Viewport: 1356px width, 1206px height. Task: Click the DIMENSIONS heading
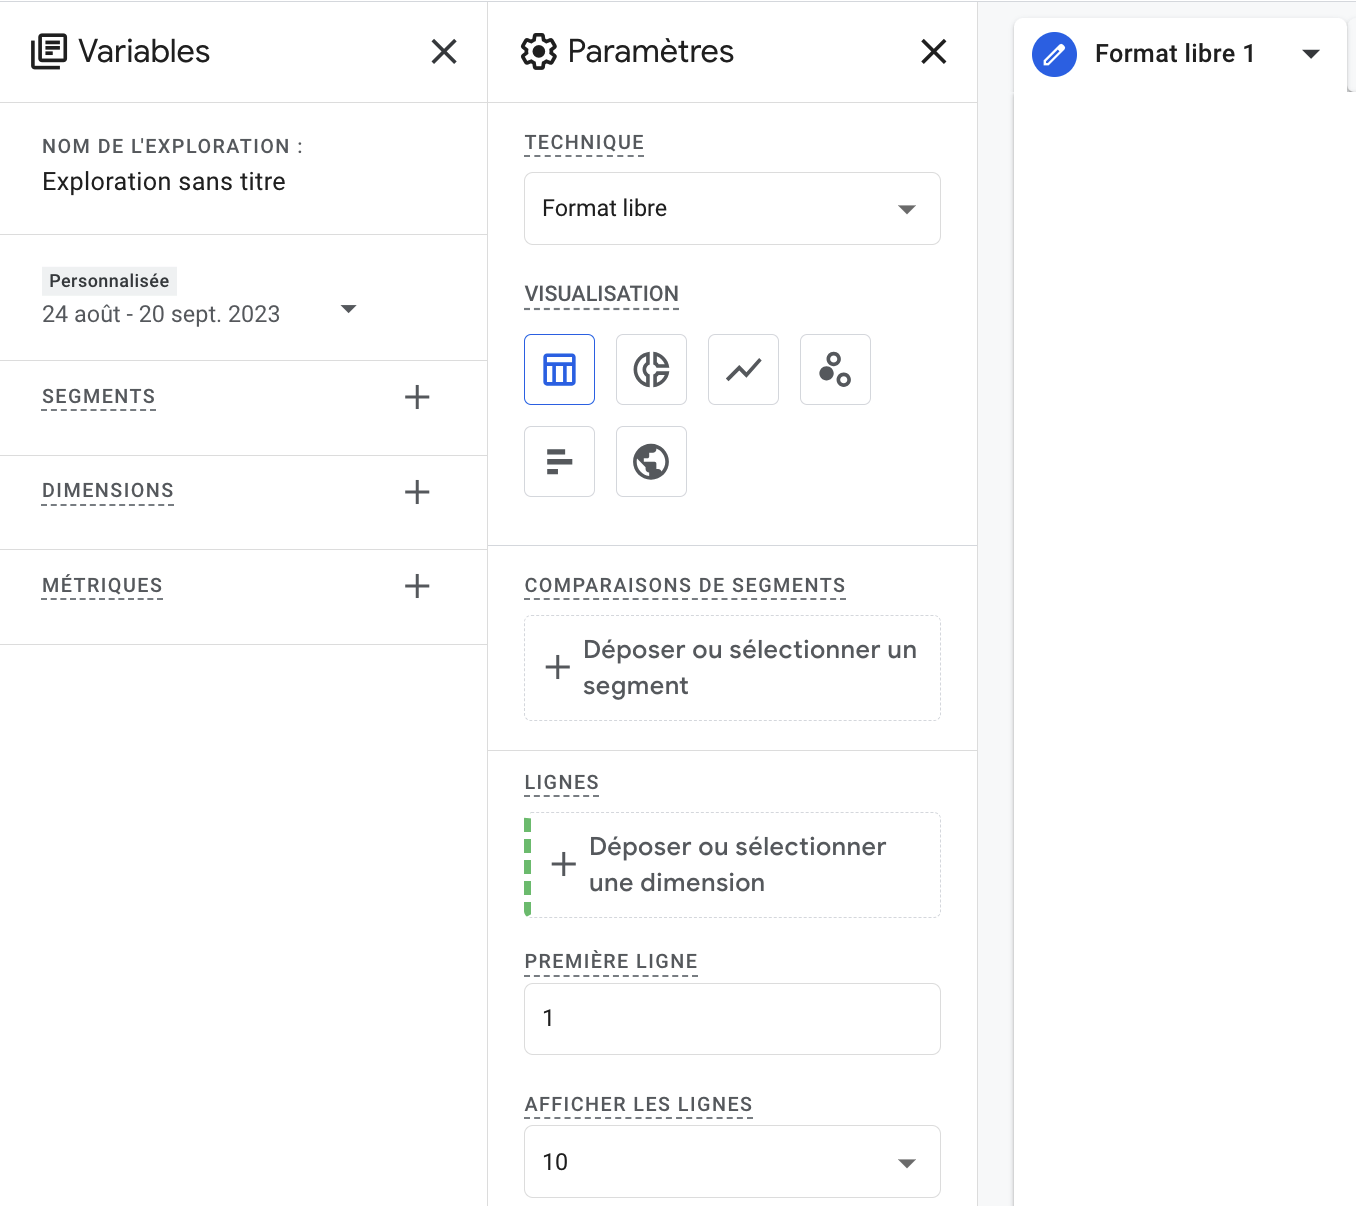[108, 491]
